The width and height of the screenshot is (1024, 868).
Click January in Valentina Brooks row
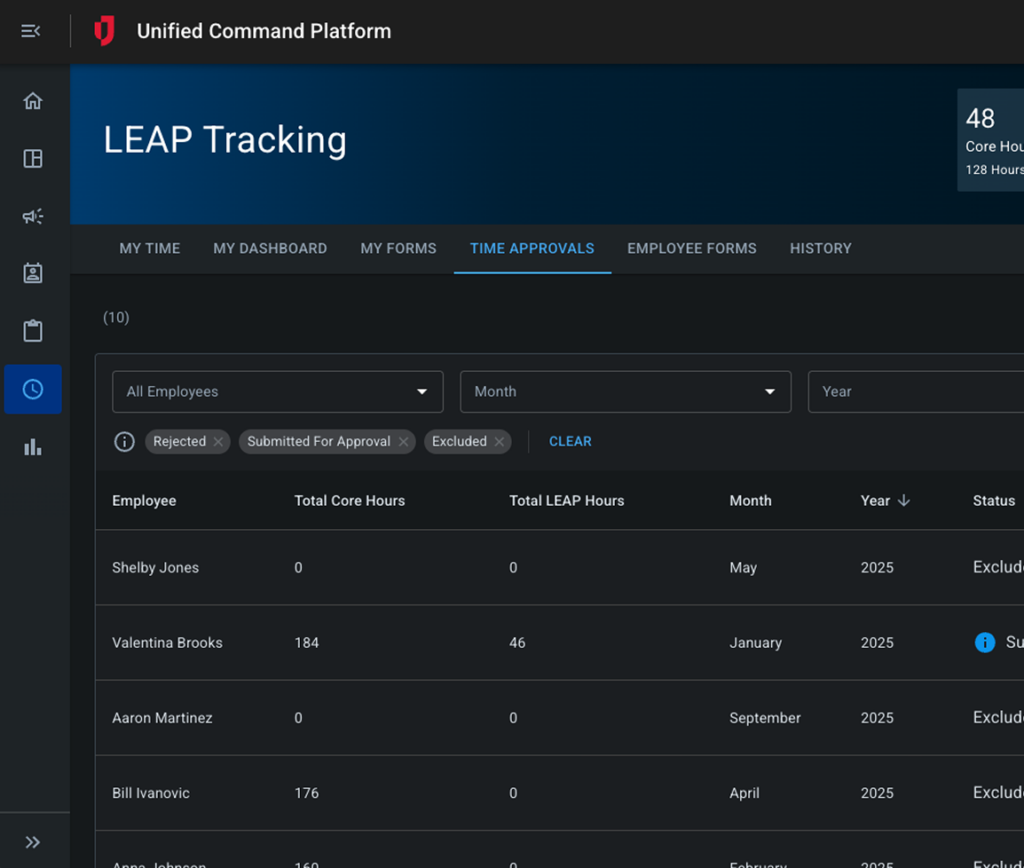click(x=756, y=643)
